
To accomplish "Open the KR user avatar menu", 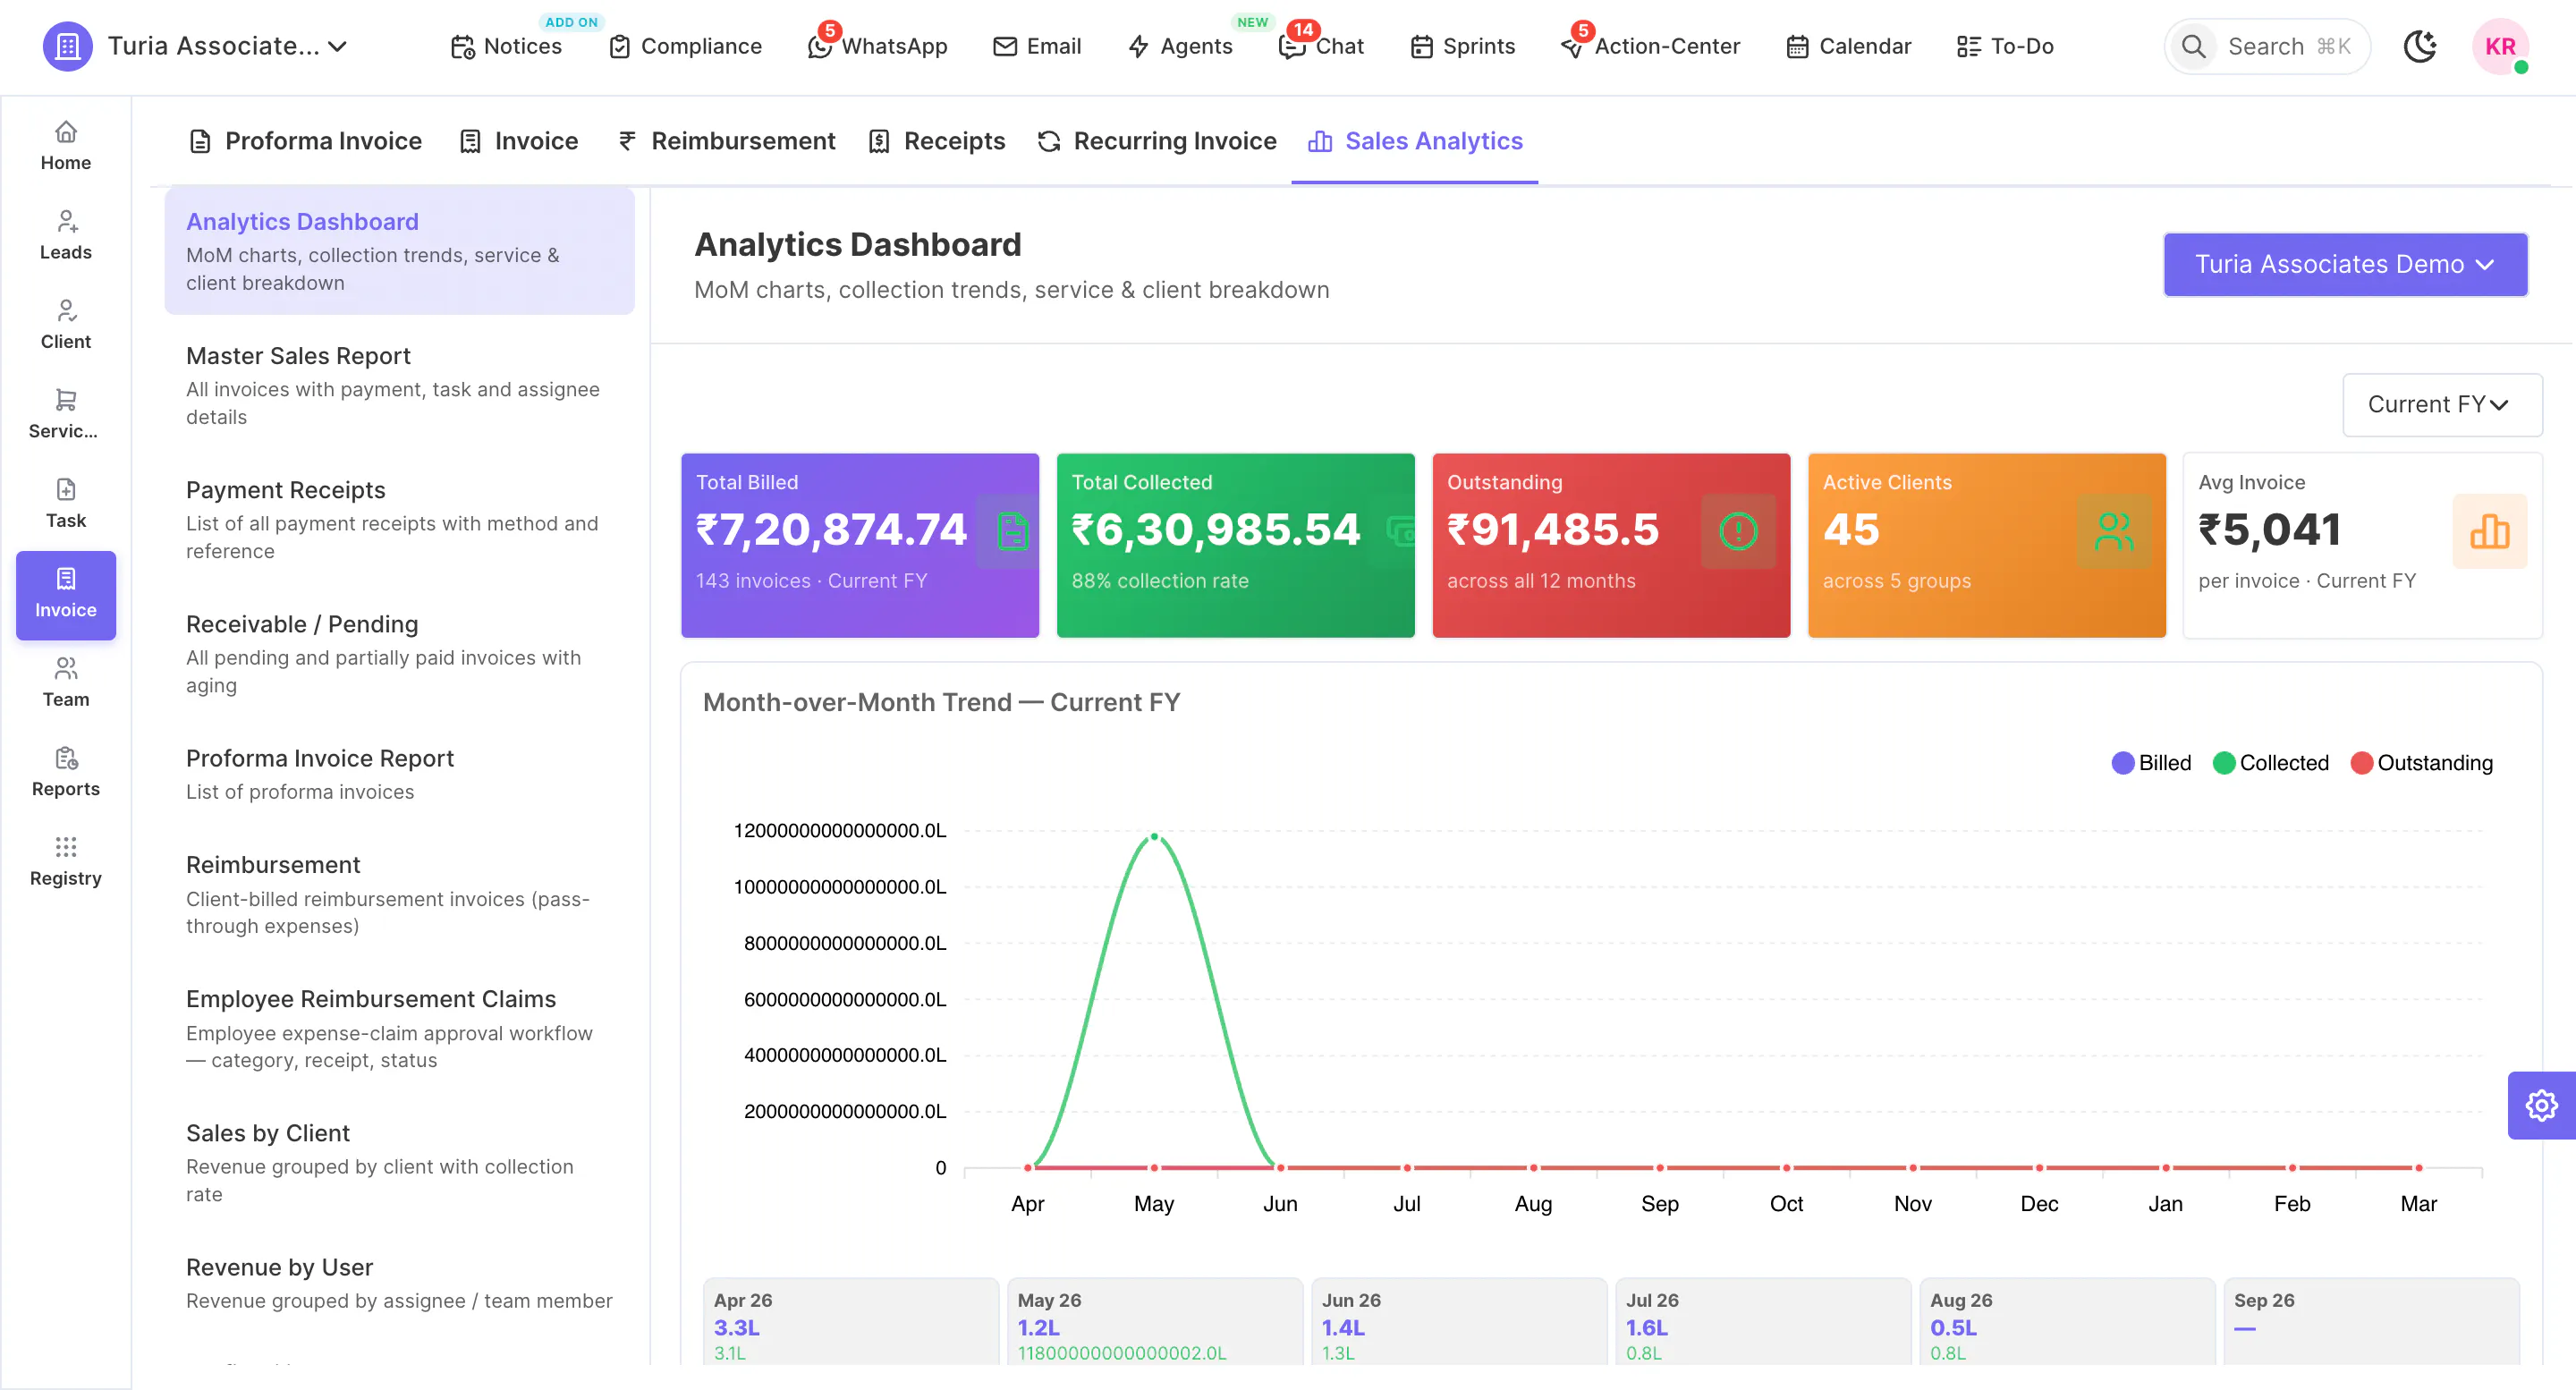I will pyautogui.click(x=2500, y=46).
